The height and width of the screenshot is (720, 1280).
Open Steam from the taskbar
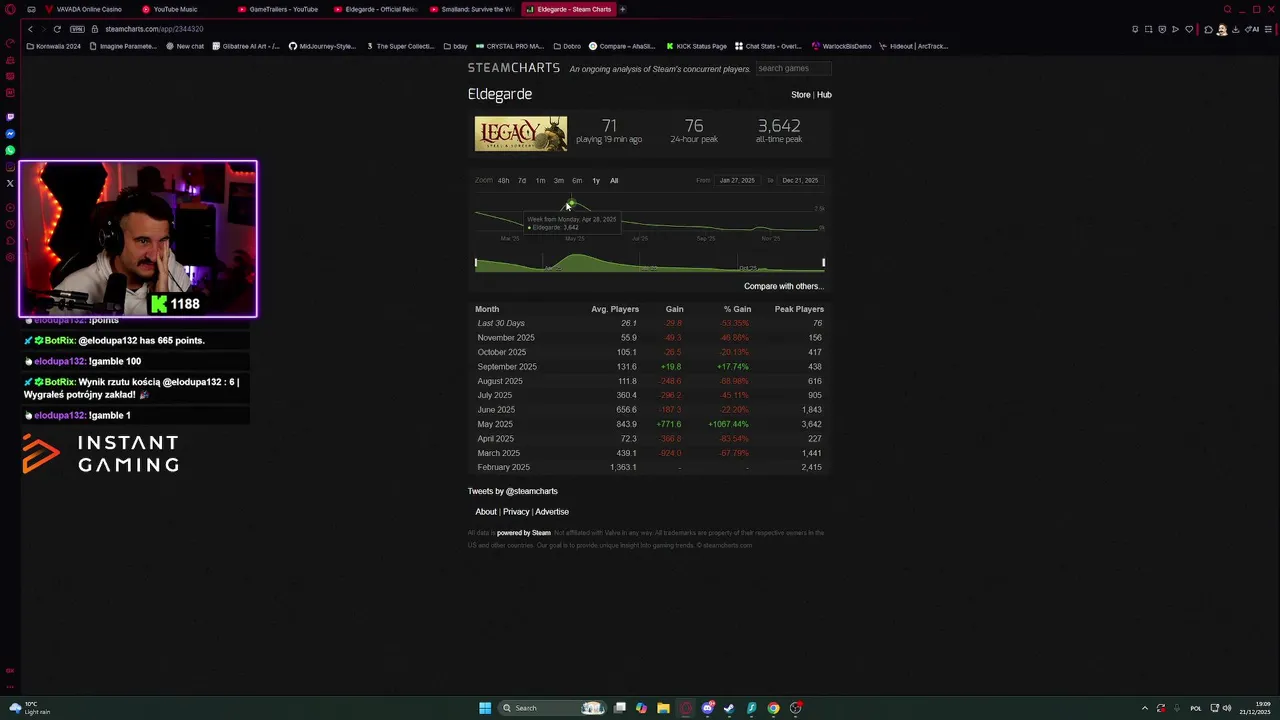(729, 708)
